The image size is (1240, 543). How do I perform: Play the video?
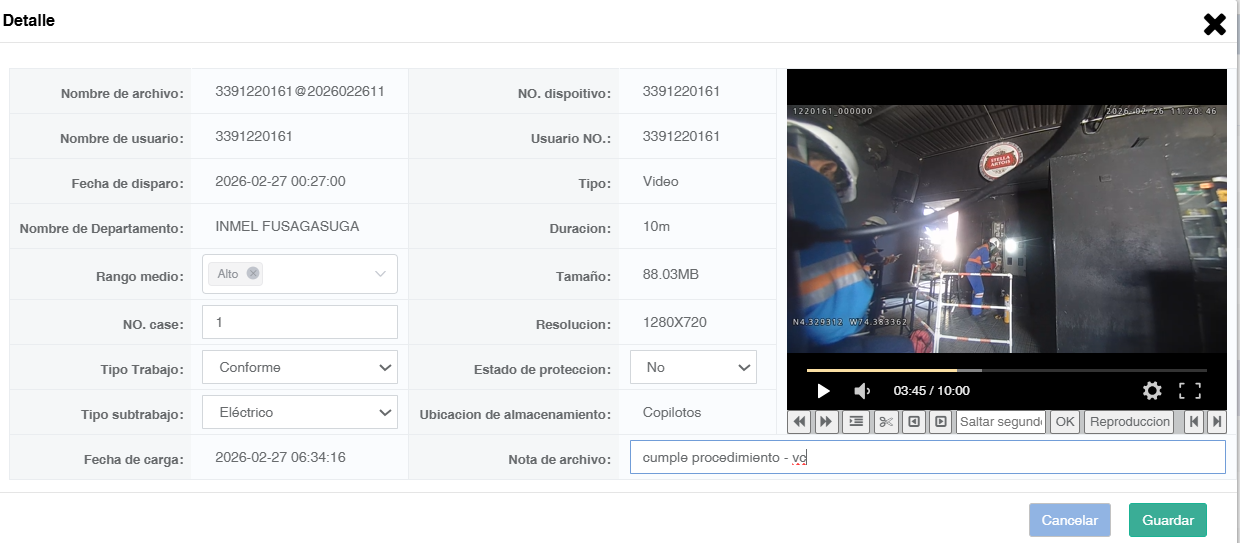coord(823,391)
